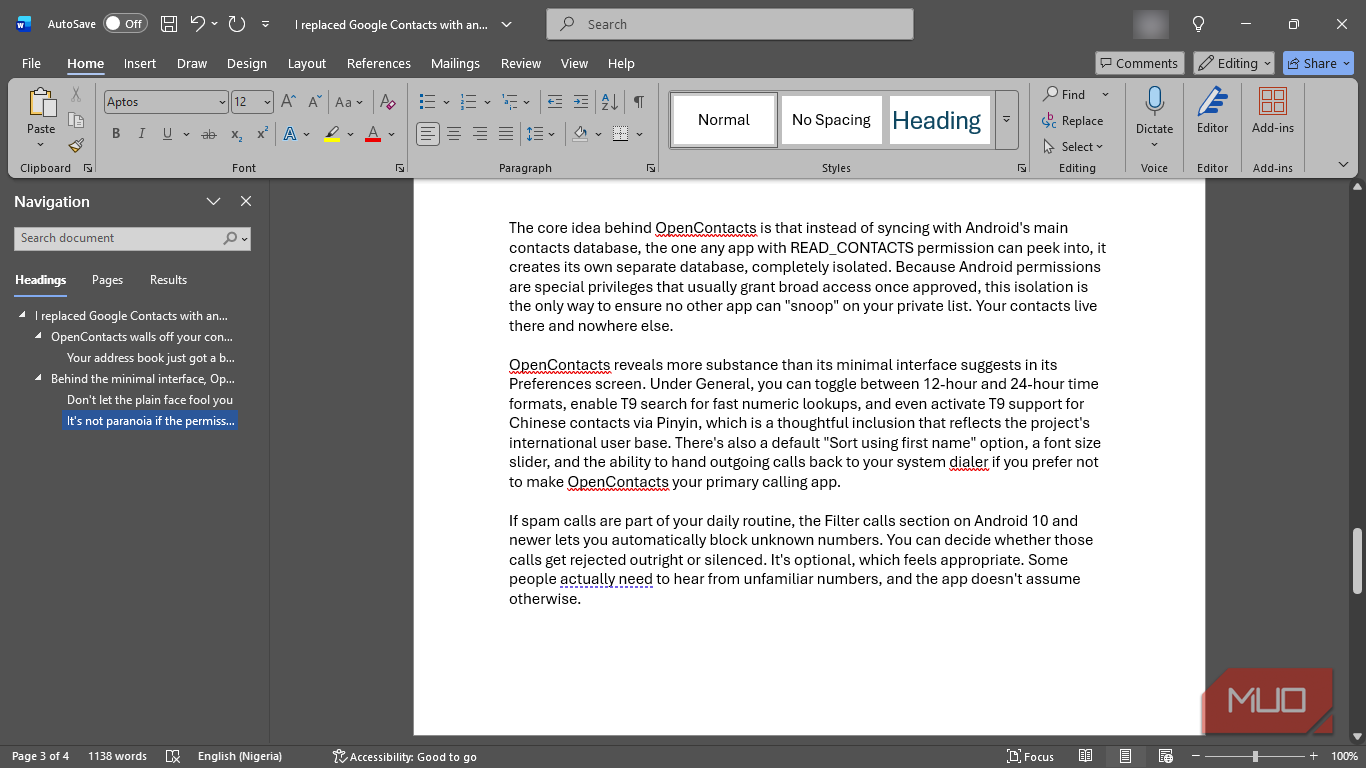Expand the Styles gallery More arrow
Viewport: 1366px width, 768px height.
(1007, 120)
